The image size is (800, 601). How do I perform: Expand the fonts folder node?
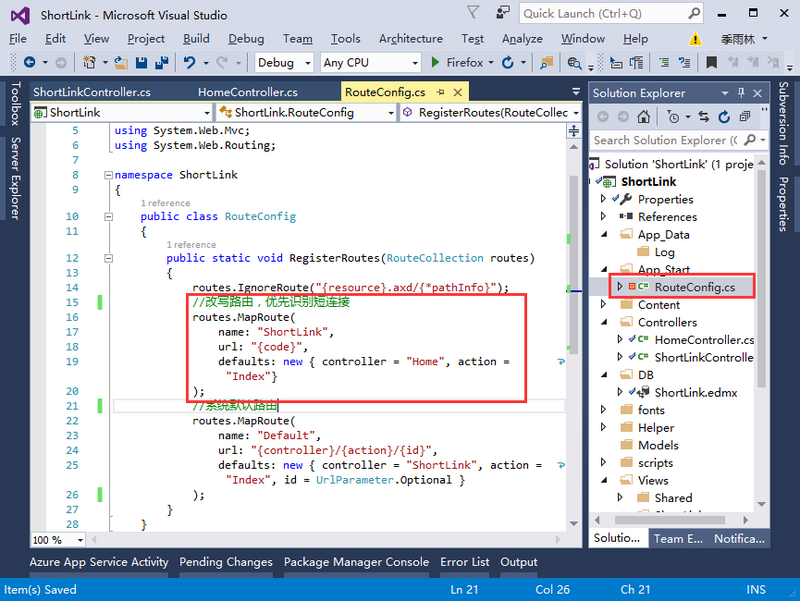pyautogui.click(x=603, y=410)
